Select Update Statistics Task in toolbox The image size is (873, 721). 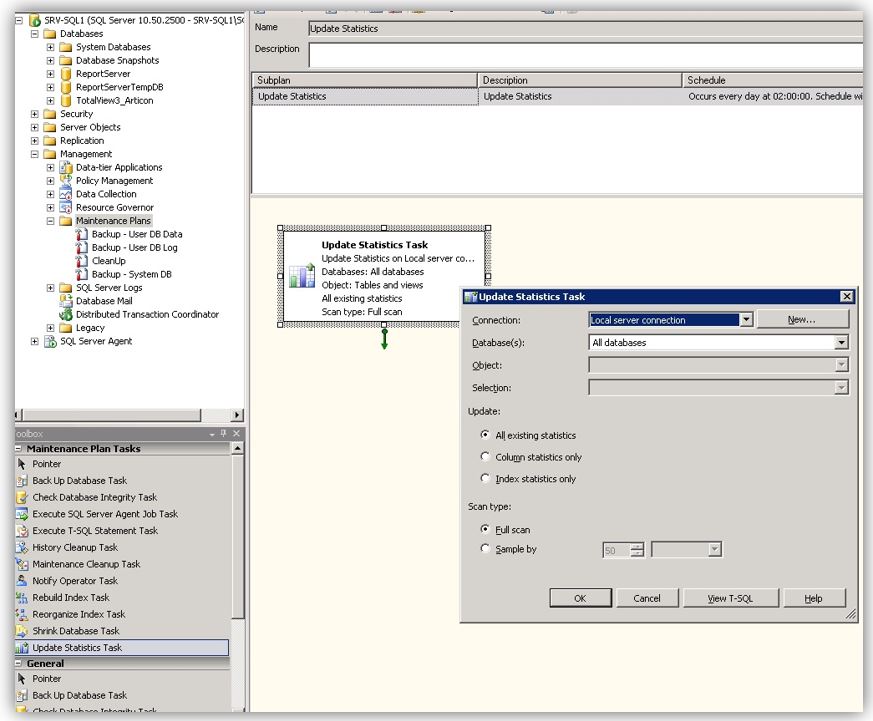[x=122, y=648]
